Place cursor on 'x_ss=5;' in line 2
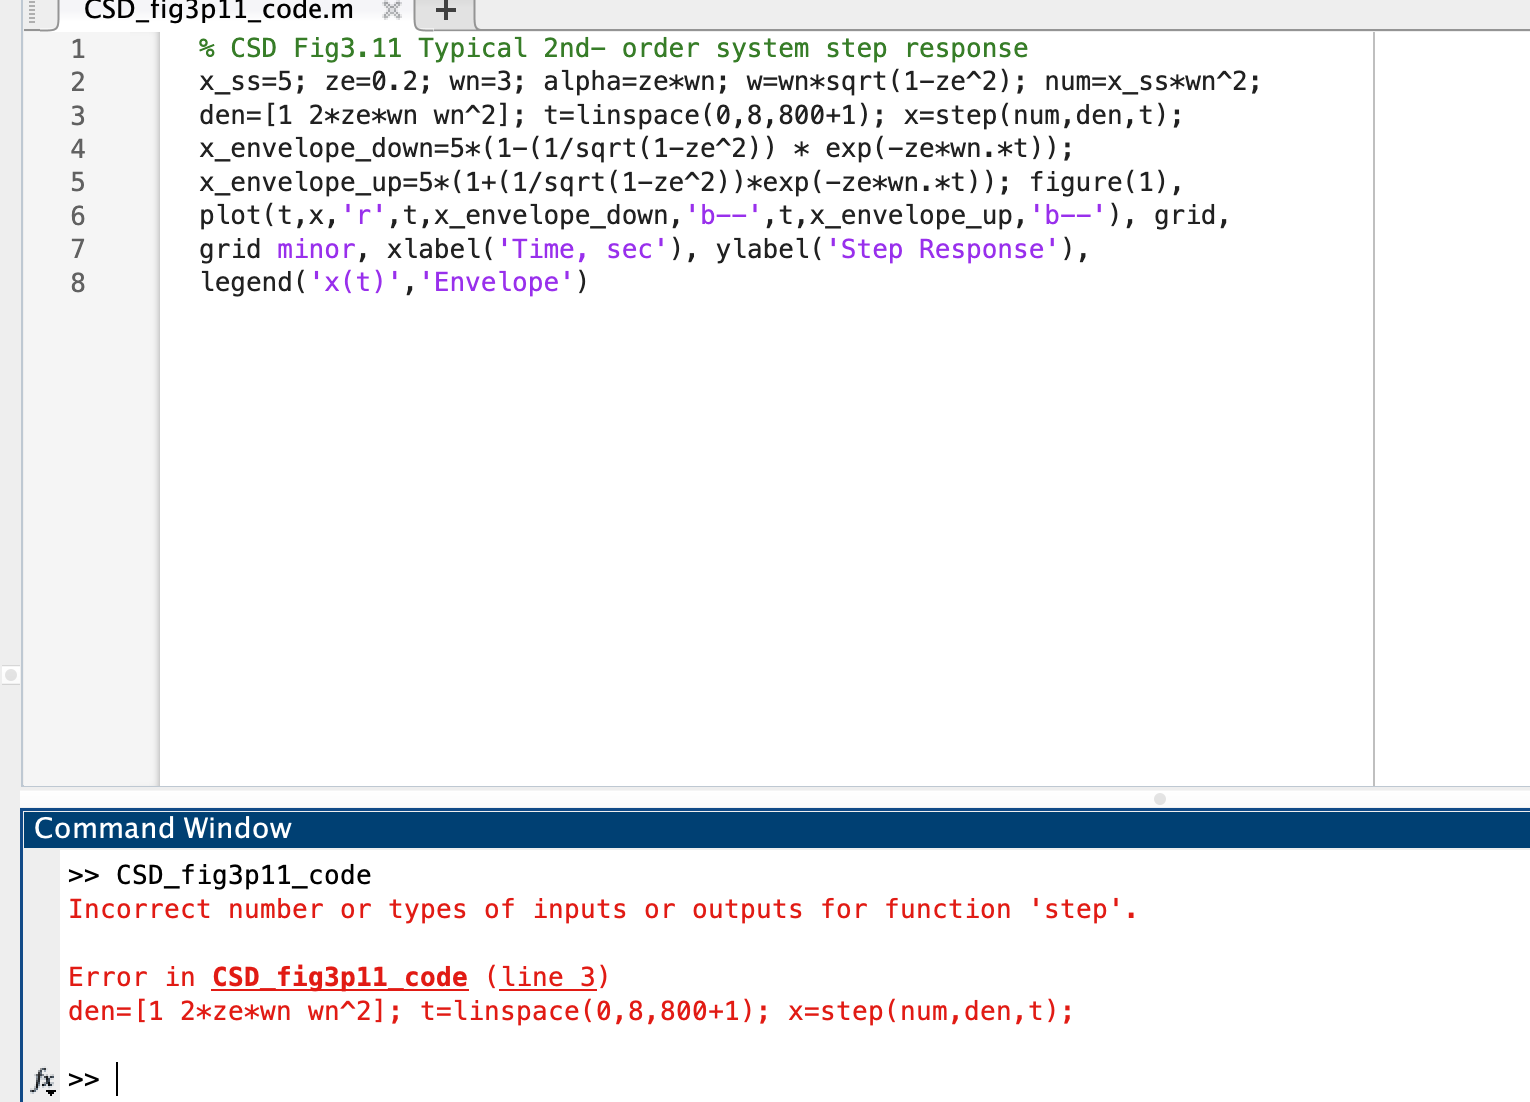This screenshot has height=1102, width=1530. (253, 82)
